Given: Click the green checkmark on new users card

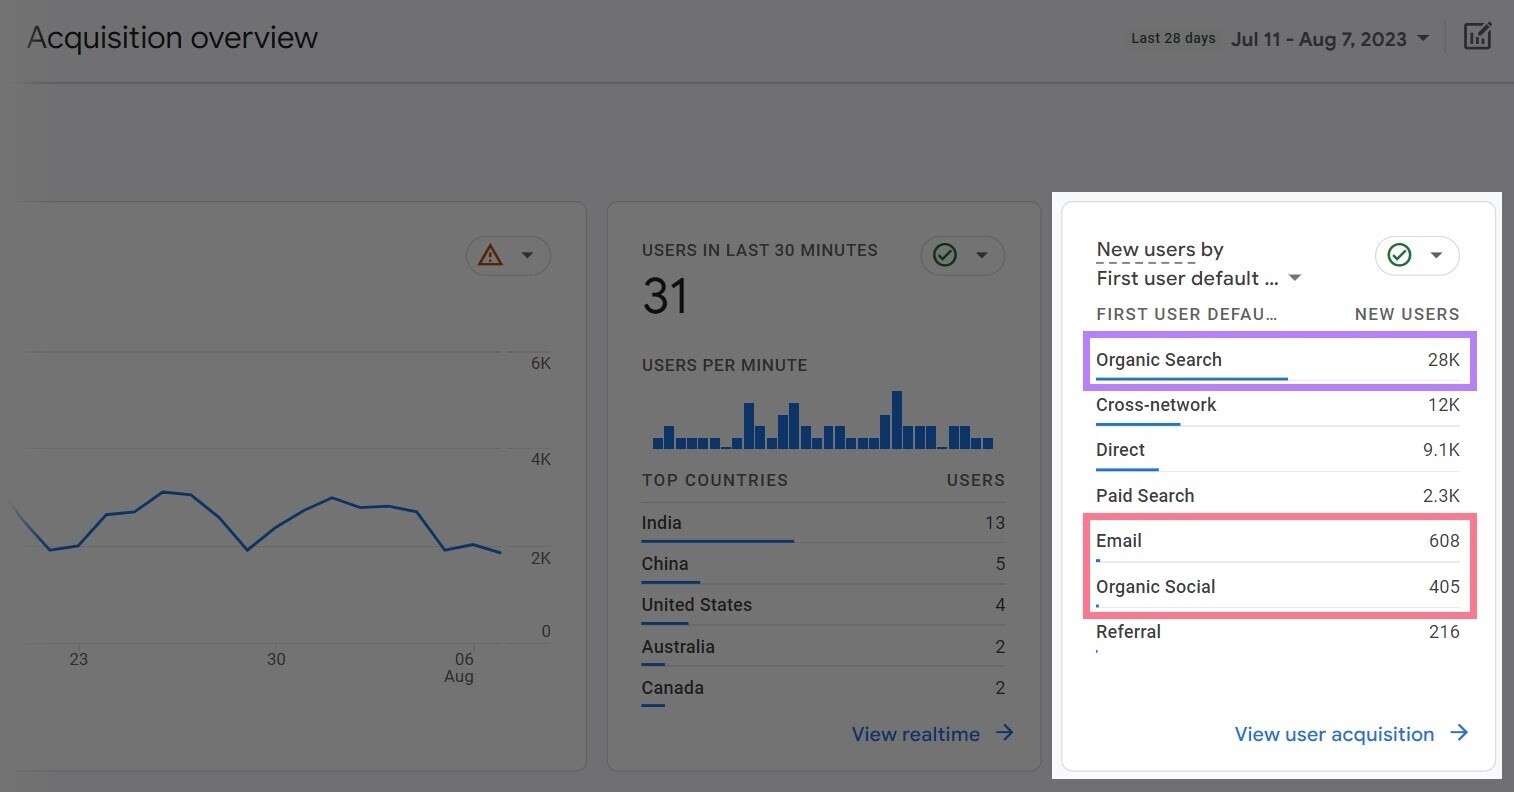Looking at the screenshot, I should [x=1398, y=255].
